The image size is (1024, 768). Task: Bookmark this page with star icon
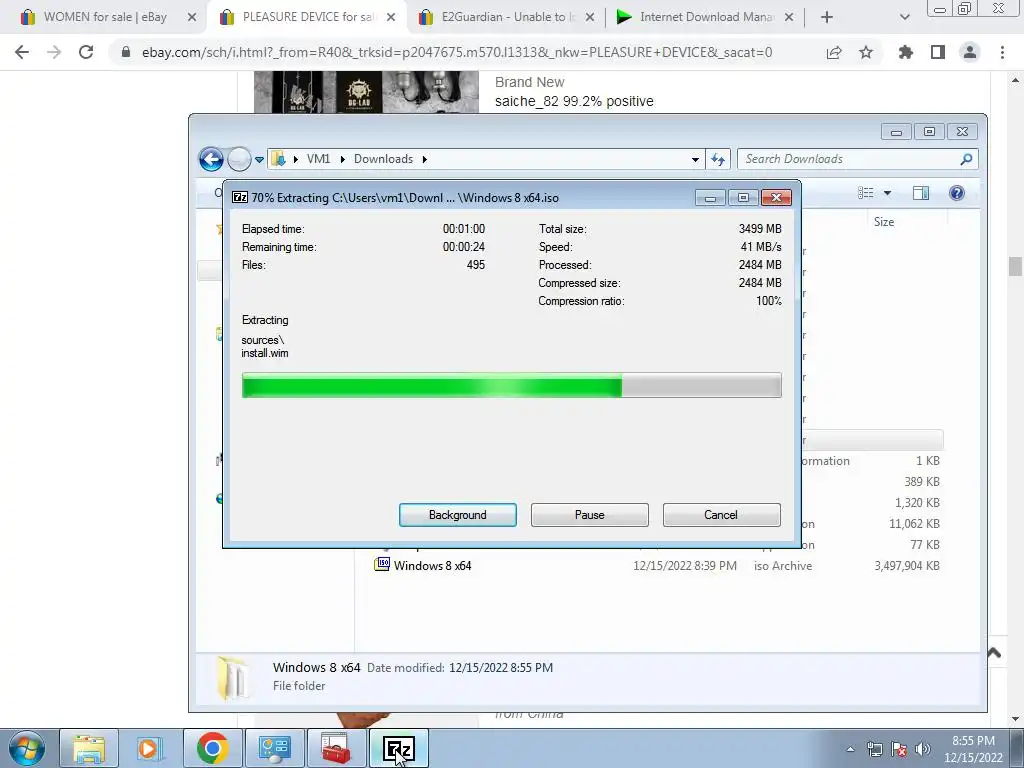coord(866,52)
